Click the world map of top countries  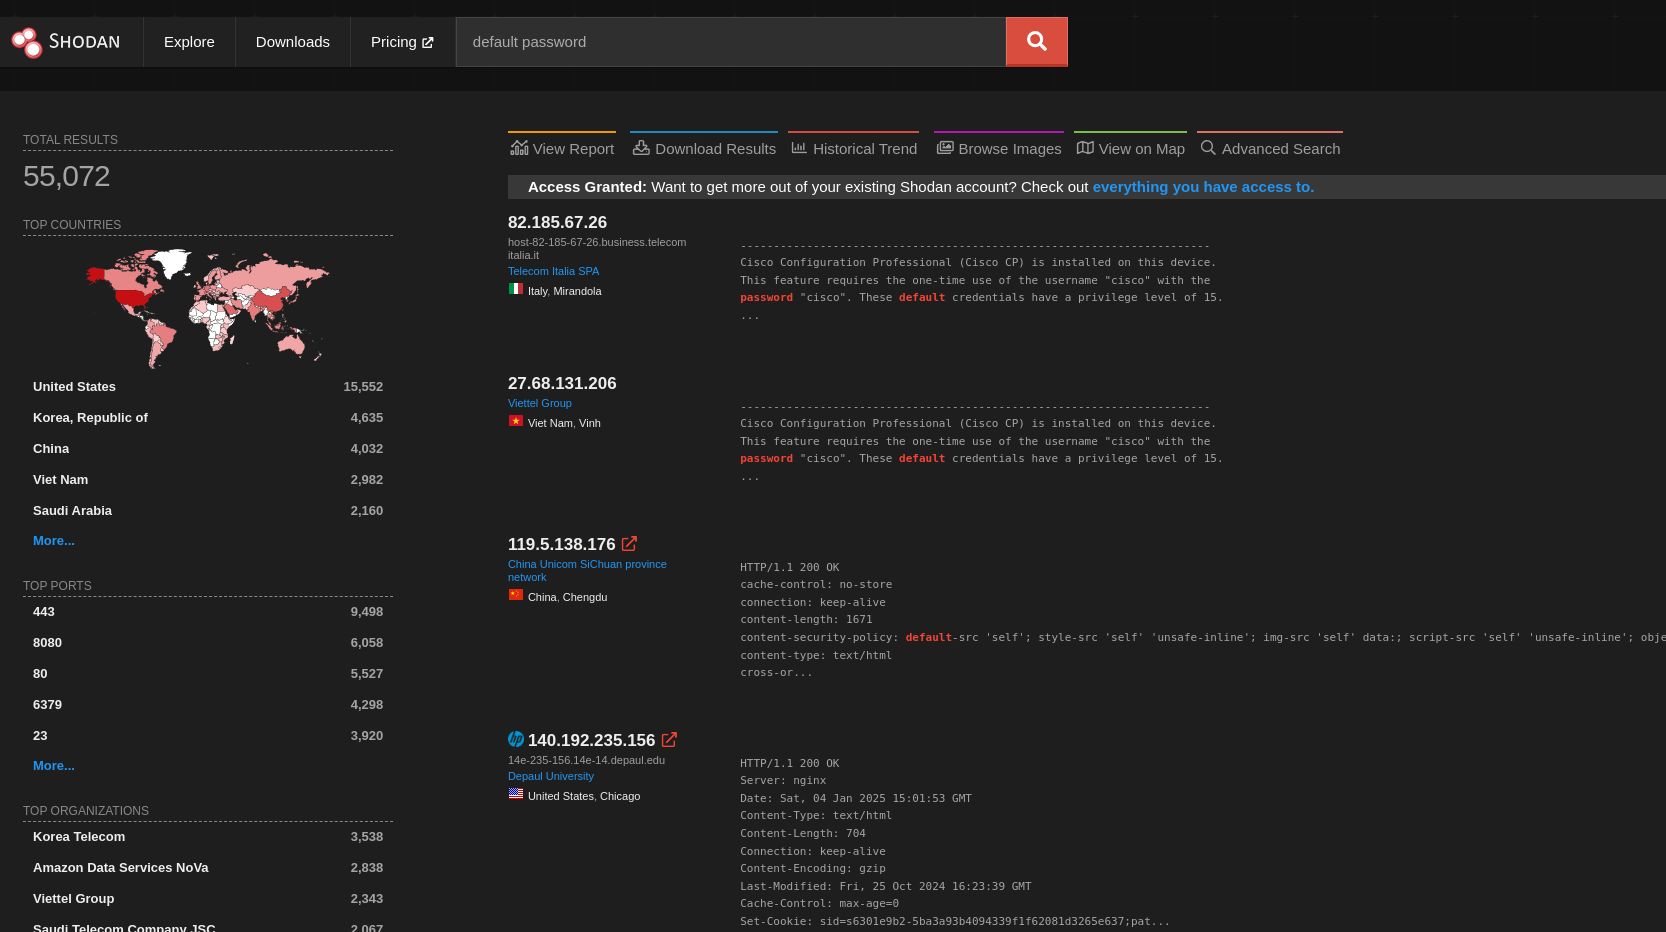click(207, 307)
